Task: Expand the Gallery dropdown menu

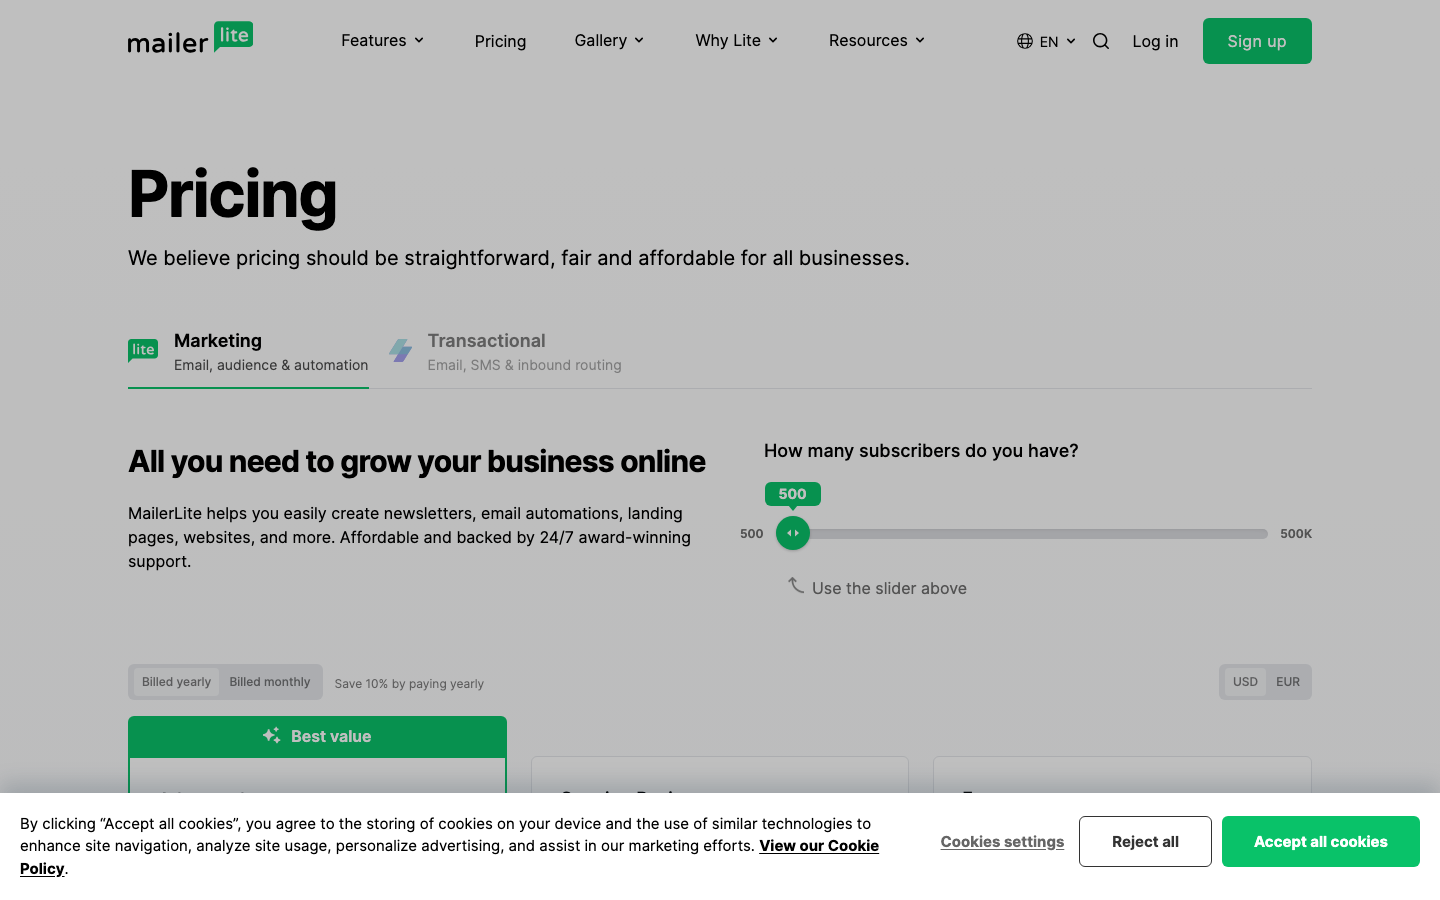Action: [609, 41]
